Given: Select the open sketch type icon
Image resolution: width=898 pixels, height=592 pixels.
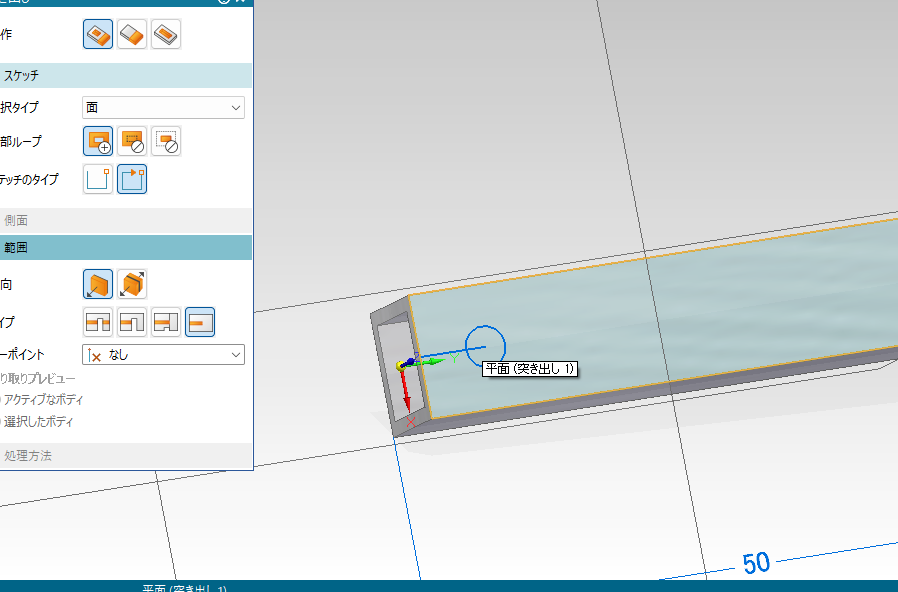Looking at the screenshot, I should (98, 180).
